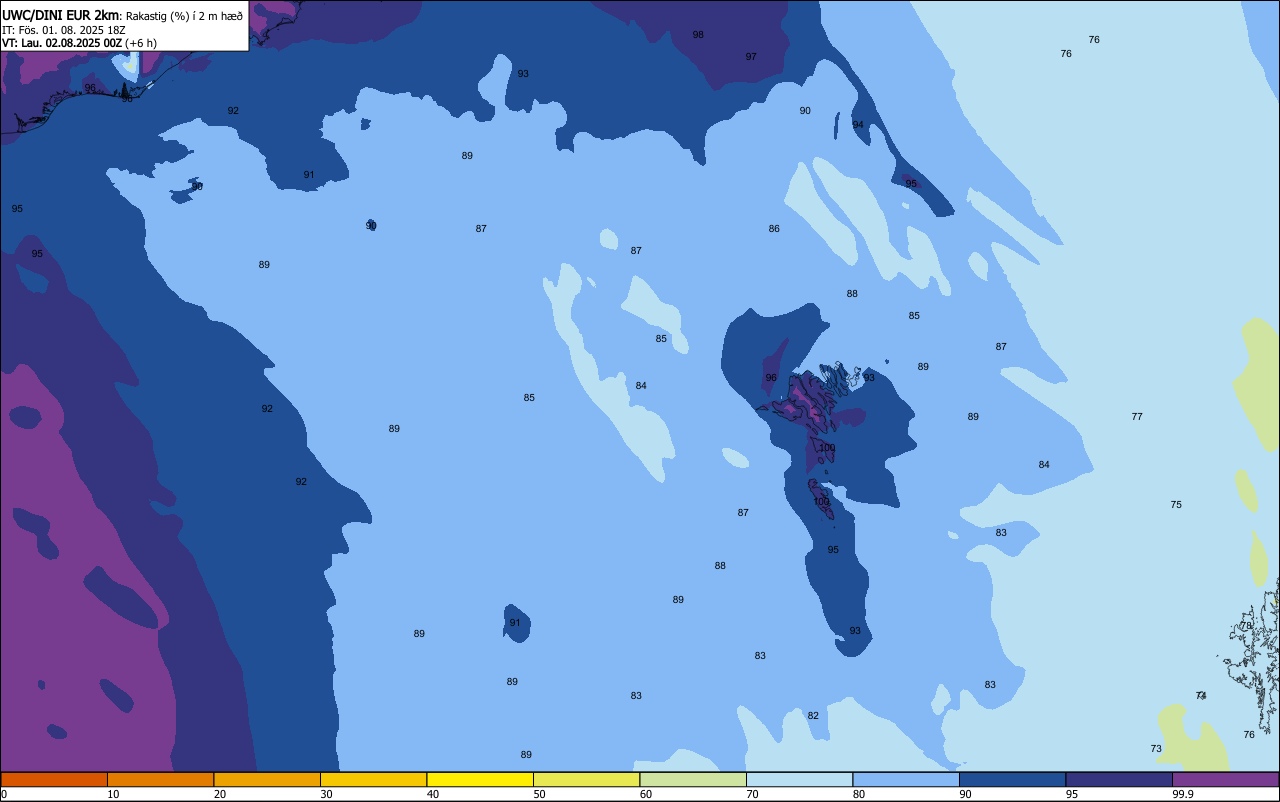Click the medium blue 90–95 legend swatch
The height and width of the screenshot is (802, 1280).
click(1012, 779)
